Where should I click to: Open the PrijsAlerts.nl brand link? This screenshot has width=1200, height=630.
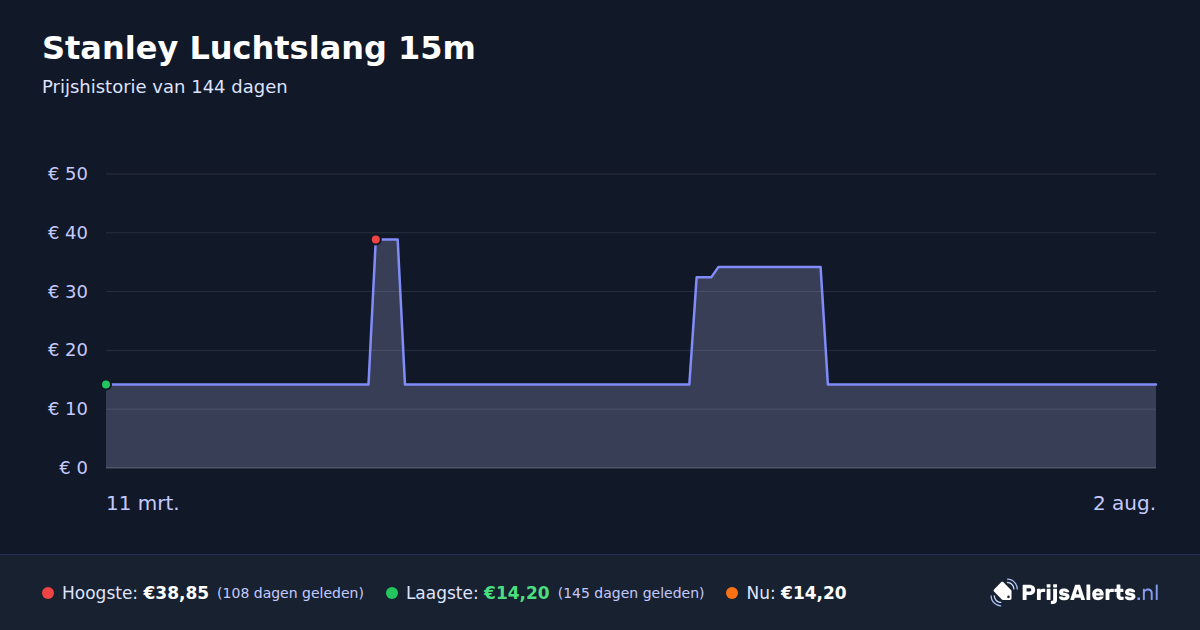coord(1075,593)
